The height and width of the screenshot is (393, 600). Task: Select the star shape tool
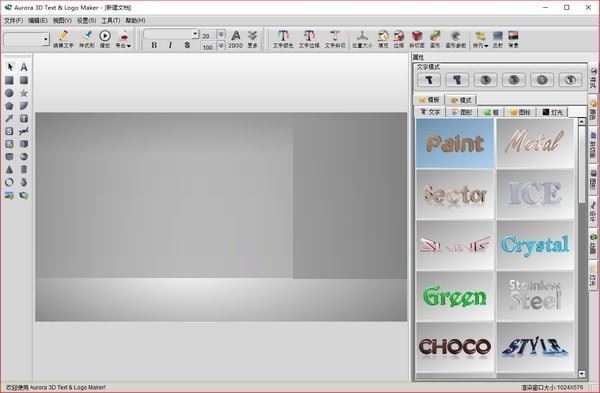24,93
